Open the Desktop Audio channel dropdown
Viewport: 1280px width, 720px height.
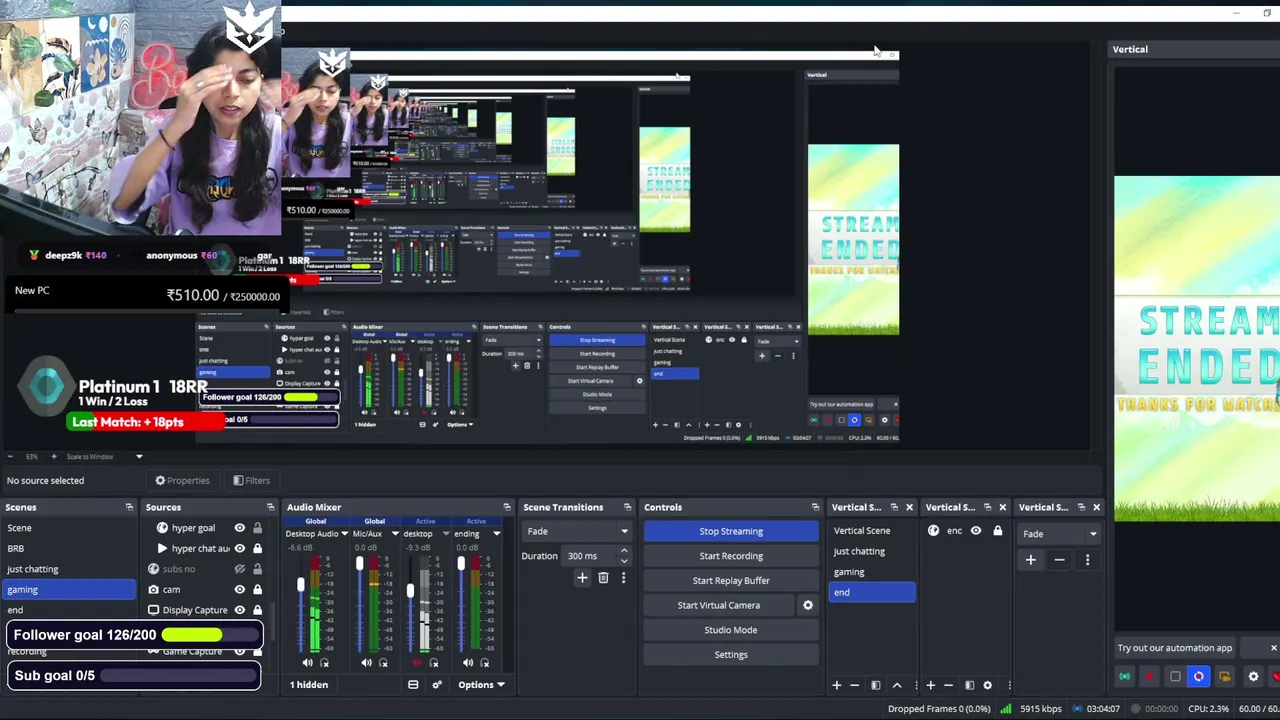345,534
